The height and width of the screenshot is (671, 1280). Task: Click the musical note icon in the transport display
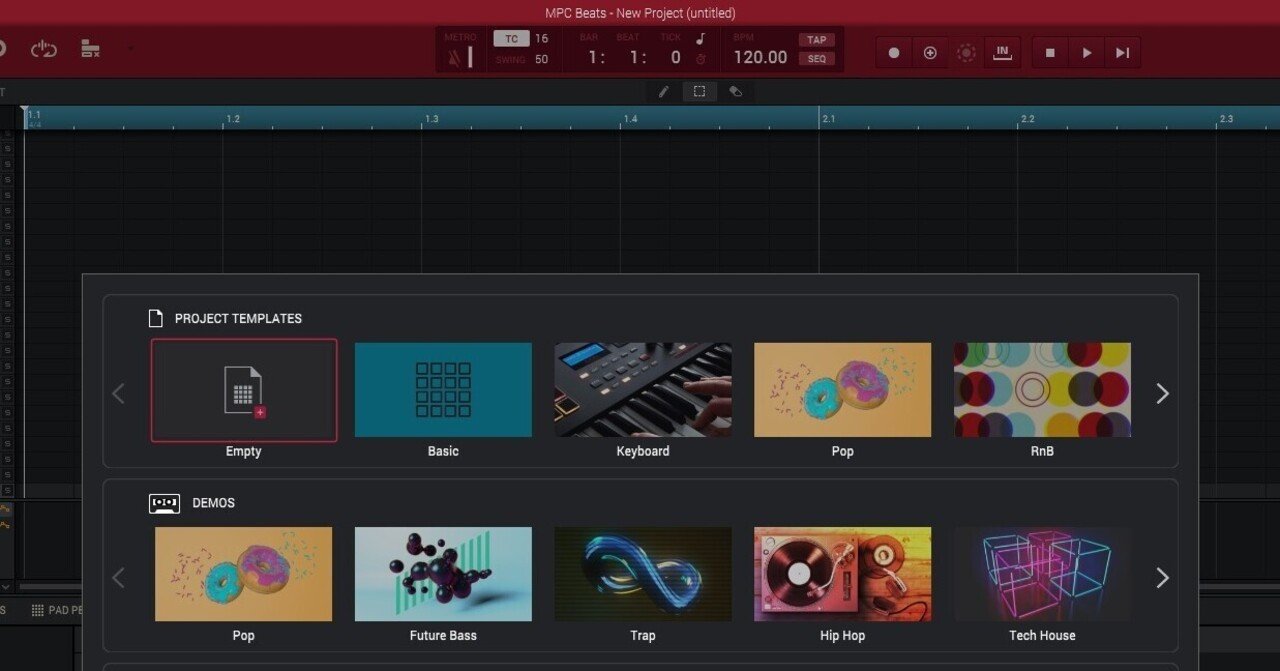pos(701,39)
